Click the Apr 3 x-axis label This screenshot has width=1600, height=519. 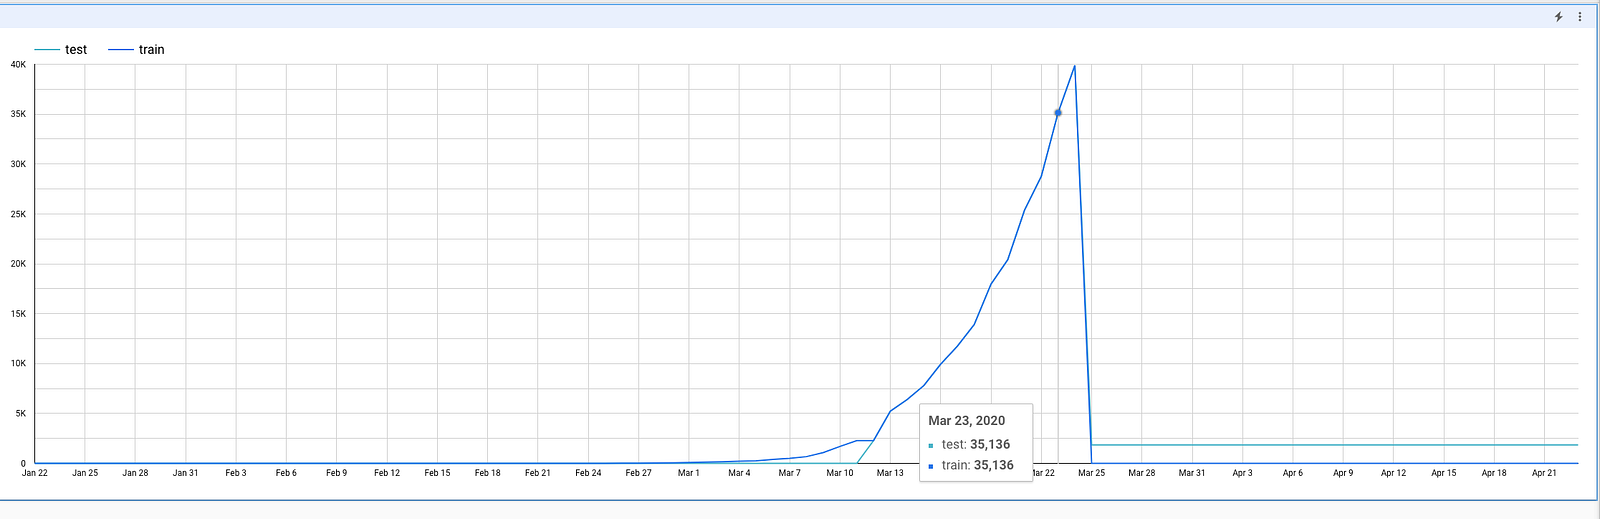[1242, 473]
